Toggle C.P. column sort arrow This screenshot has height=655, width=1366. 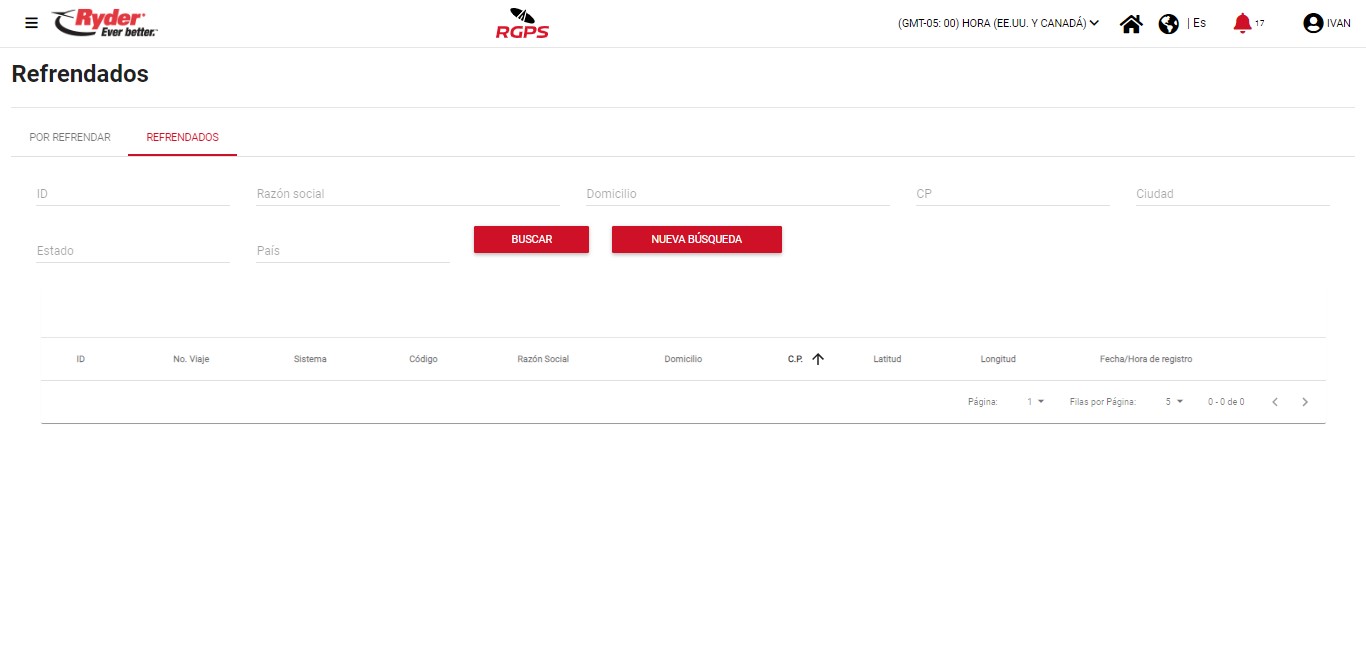pyautogui.click(x=817, y=359)
